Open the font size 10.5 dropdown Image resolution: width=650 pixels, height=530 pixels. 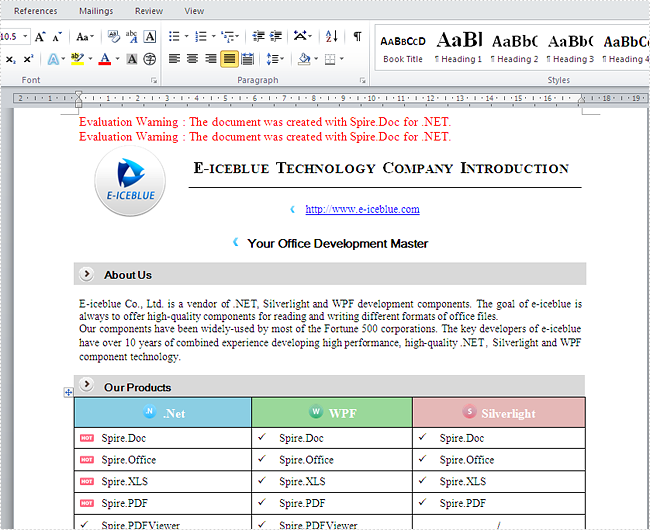(x=25, y=36)
